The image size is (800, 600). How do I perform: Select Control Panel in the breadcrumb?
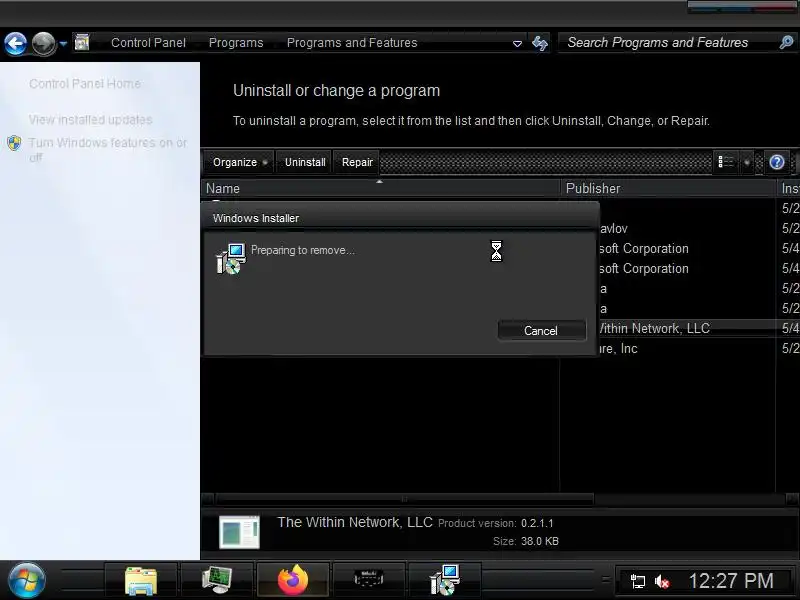point(148,43)
